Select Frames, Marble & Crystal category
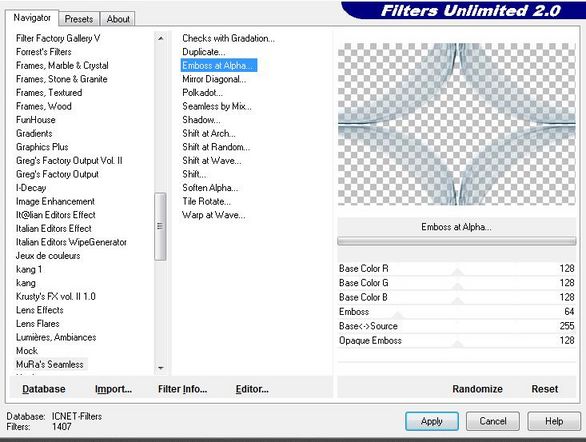This screenshot has height=442, width=586. pos(62,65)
